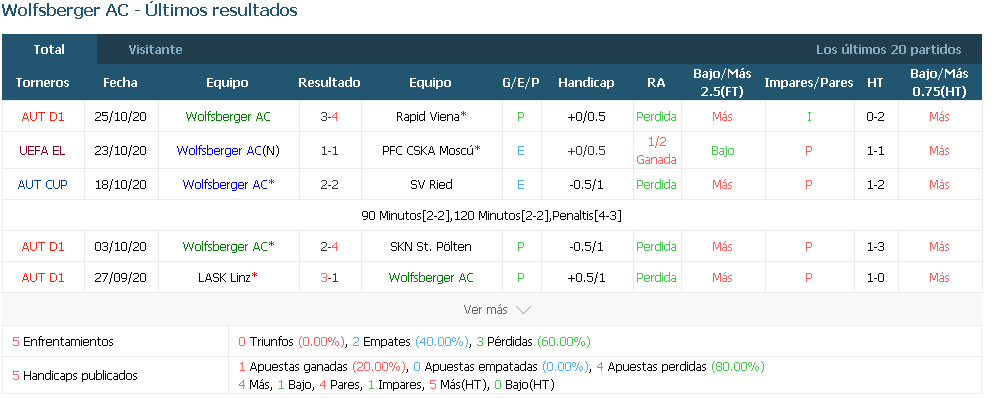Click the Handicap column header

[x=586, y=83]
